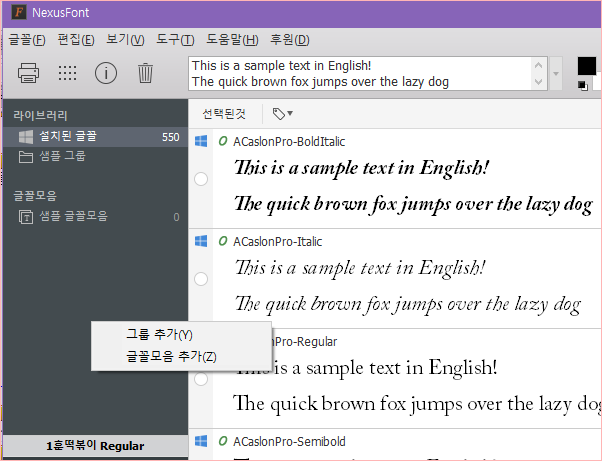Open the sample text history dropdown
The image size is (602, 461).
[x=556, y=73]
